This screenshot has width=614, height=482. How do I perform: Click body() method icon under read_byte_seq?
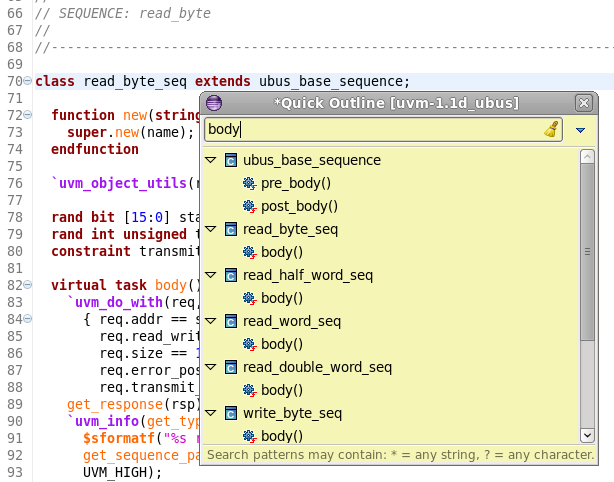249,252
